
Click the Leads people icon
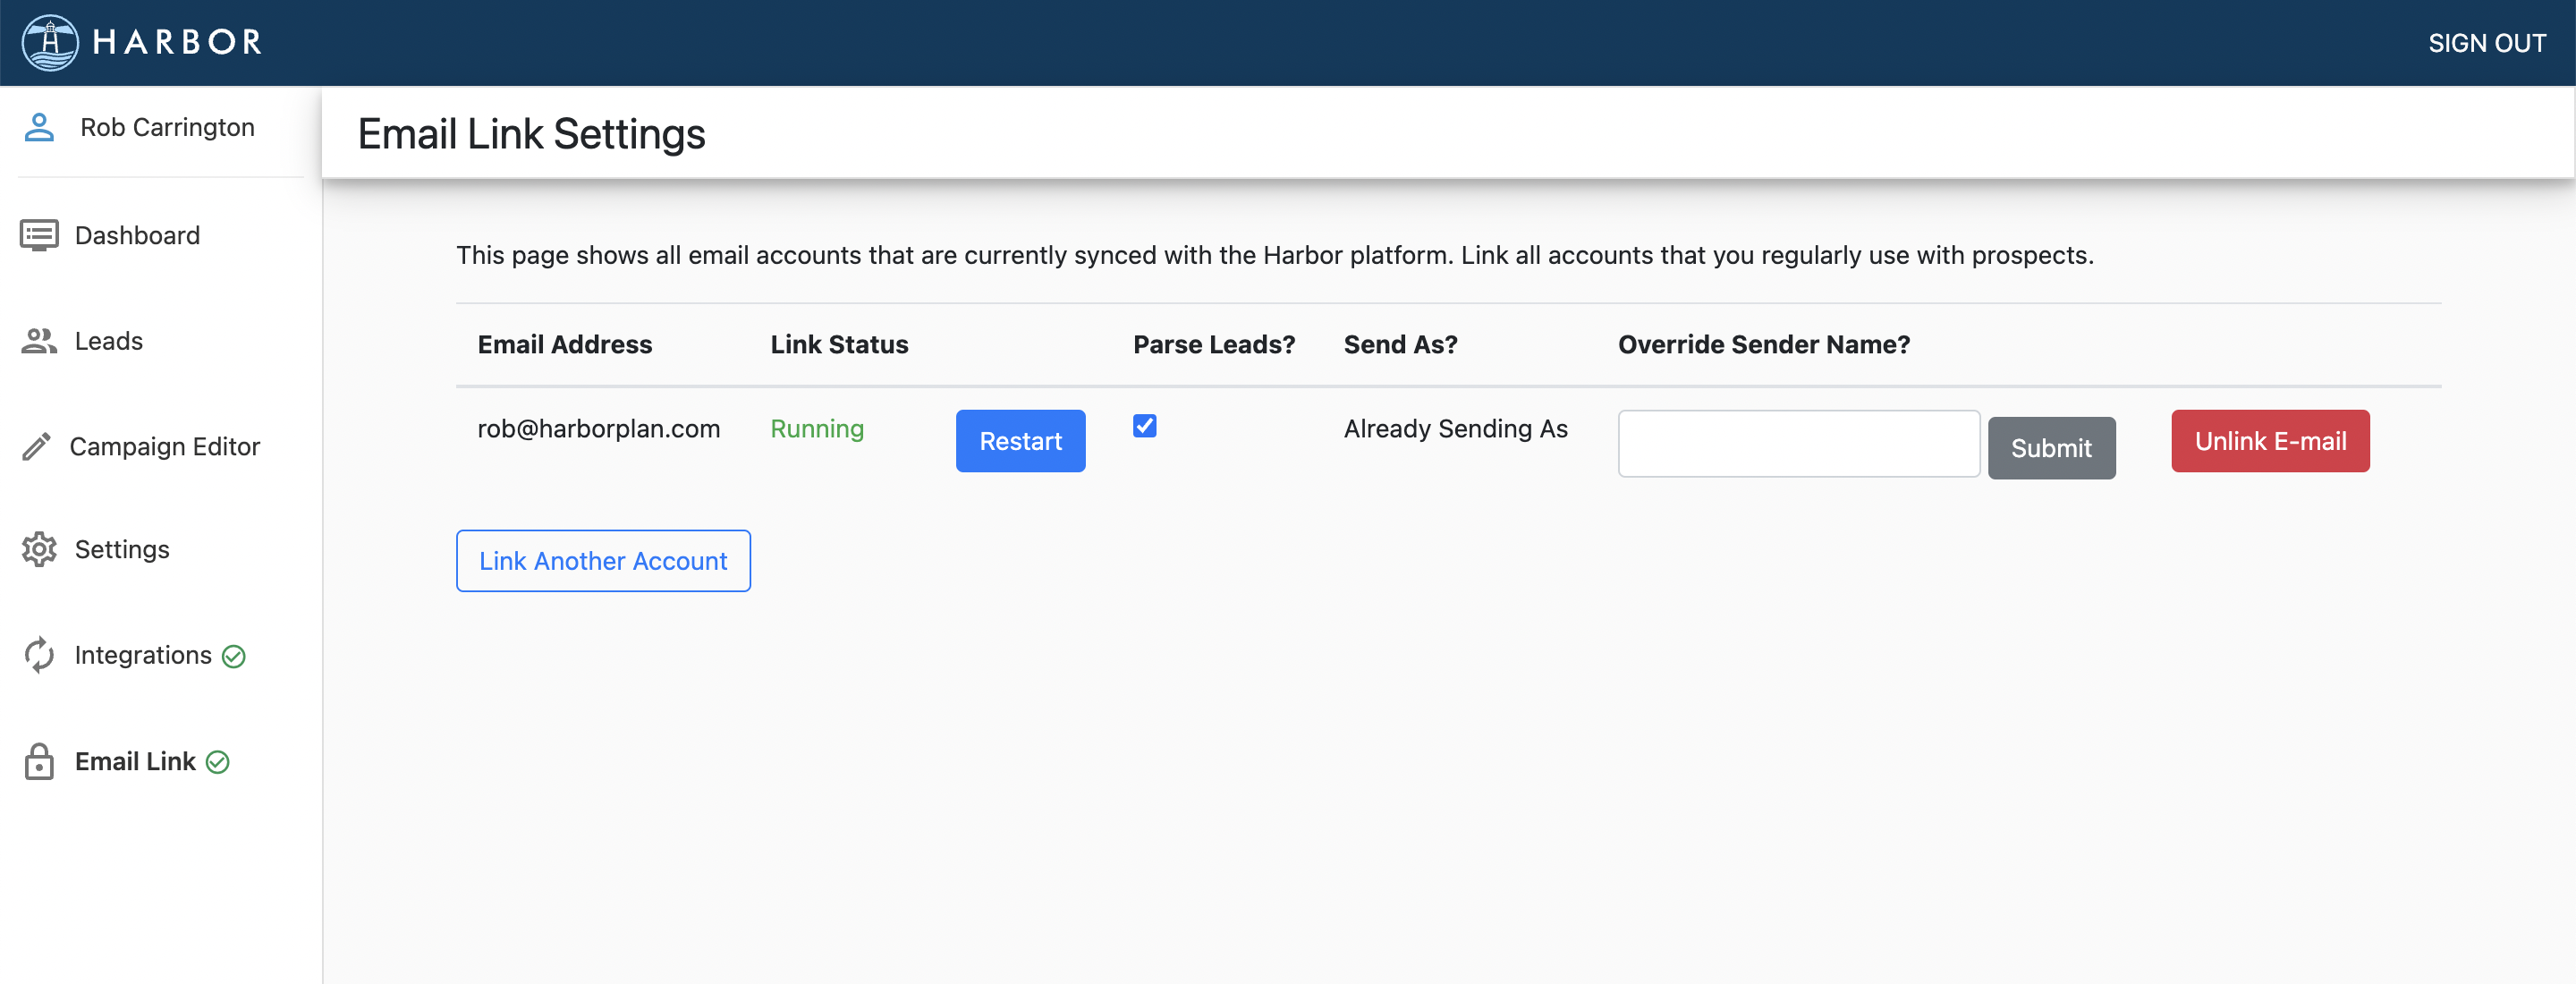[39, 341]
